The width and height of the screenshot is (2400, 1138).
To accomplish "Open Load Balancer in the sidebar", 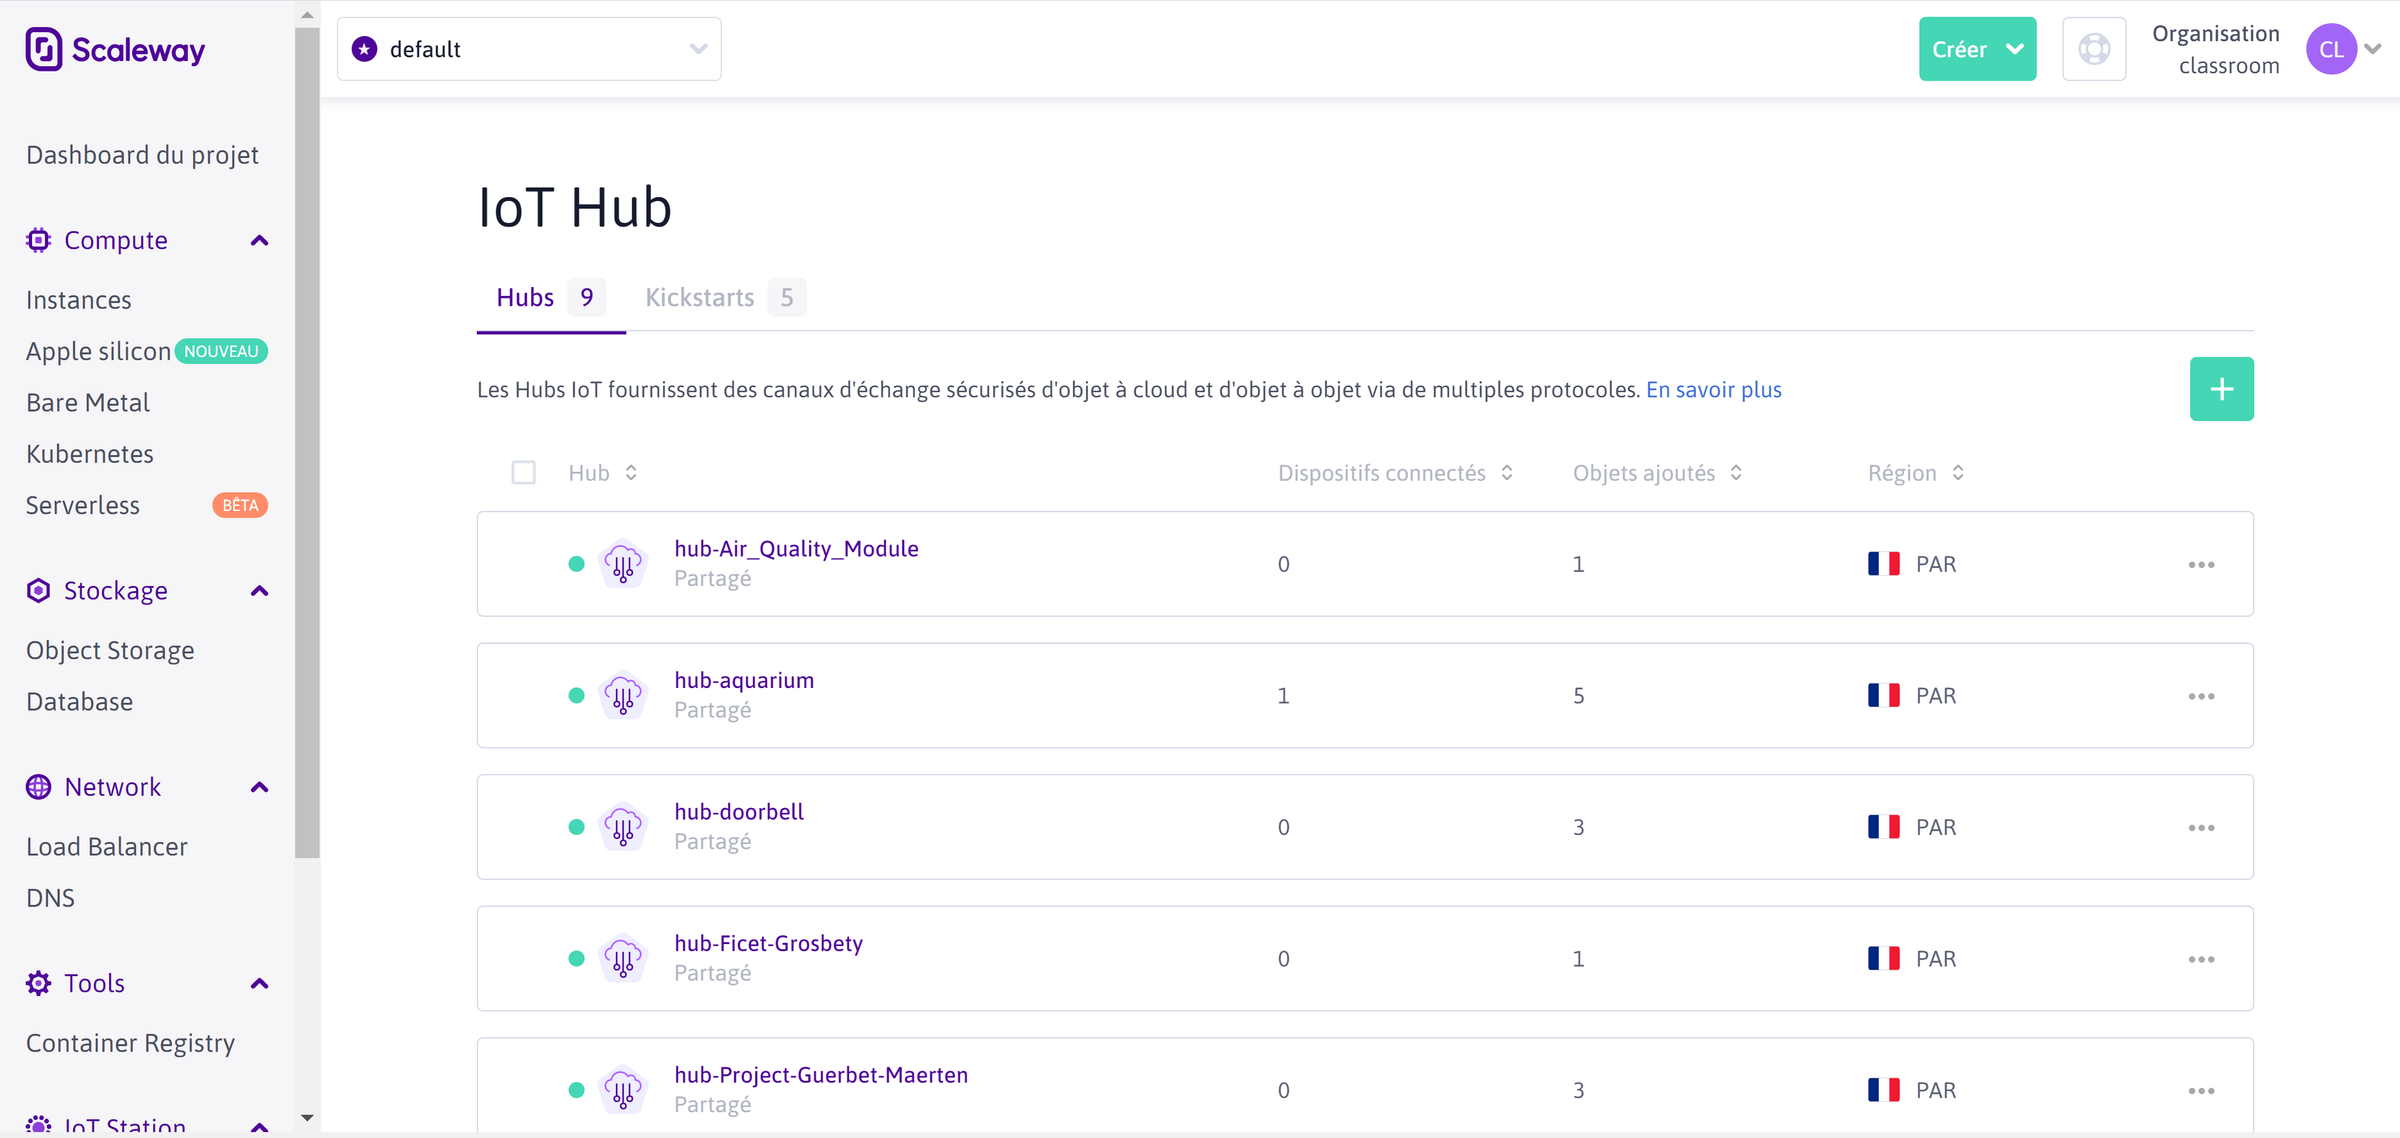I will click(107, 846).
